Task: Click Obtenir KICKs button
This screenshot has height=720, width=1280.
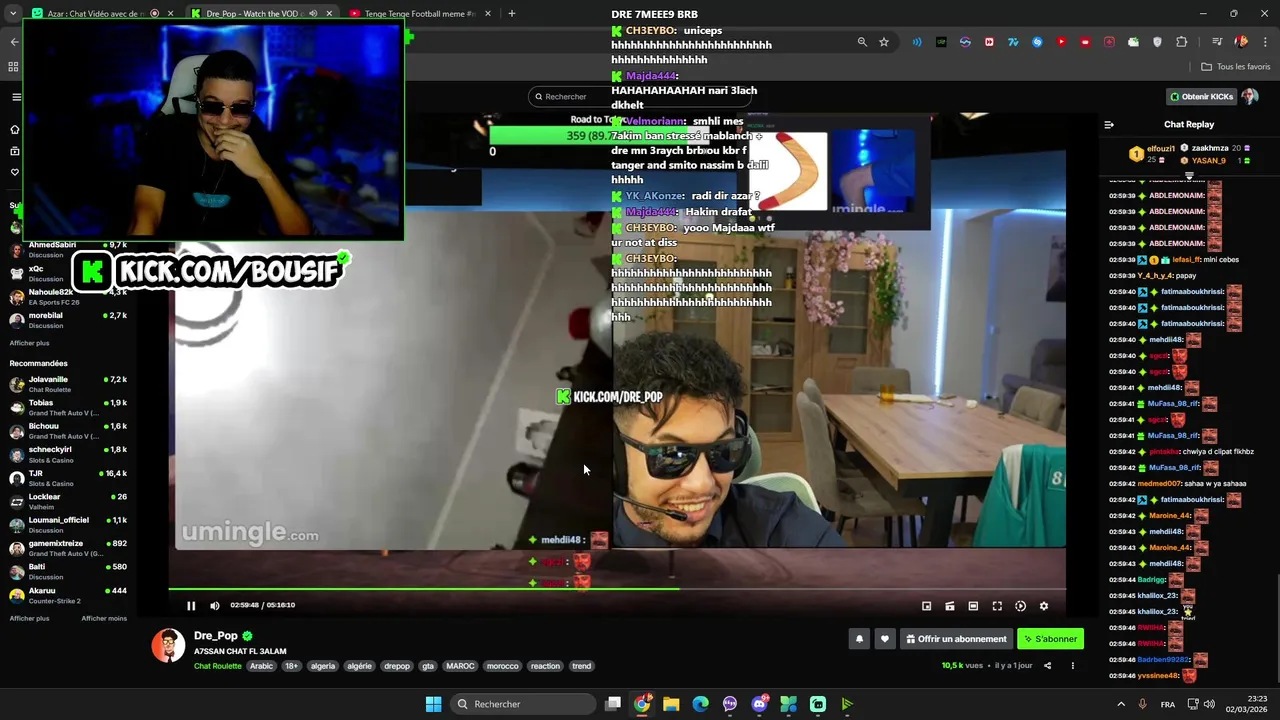Action: click(1201, 97)
